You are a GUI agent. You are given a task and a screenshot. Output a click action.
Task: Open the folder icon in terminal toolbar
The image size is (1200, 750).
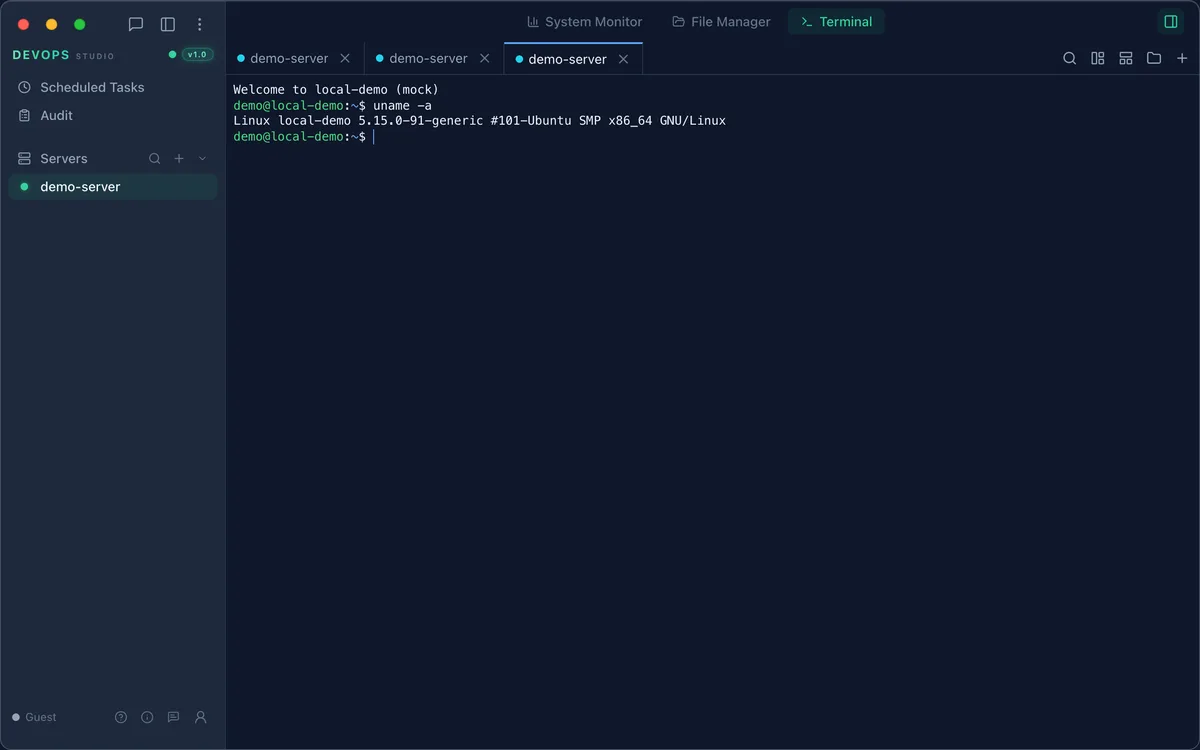(x=1153, y=59)
